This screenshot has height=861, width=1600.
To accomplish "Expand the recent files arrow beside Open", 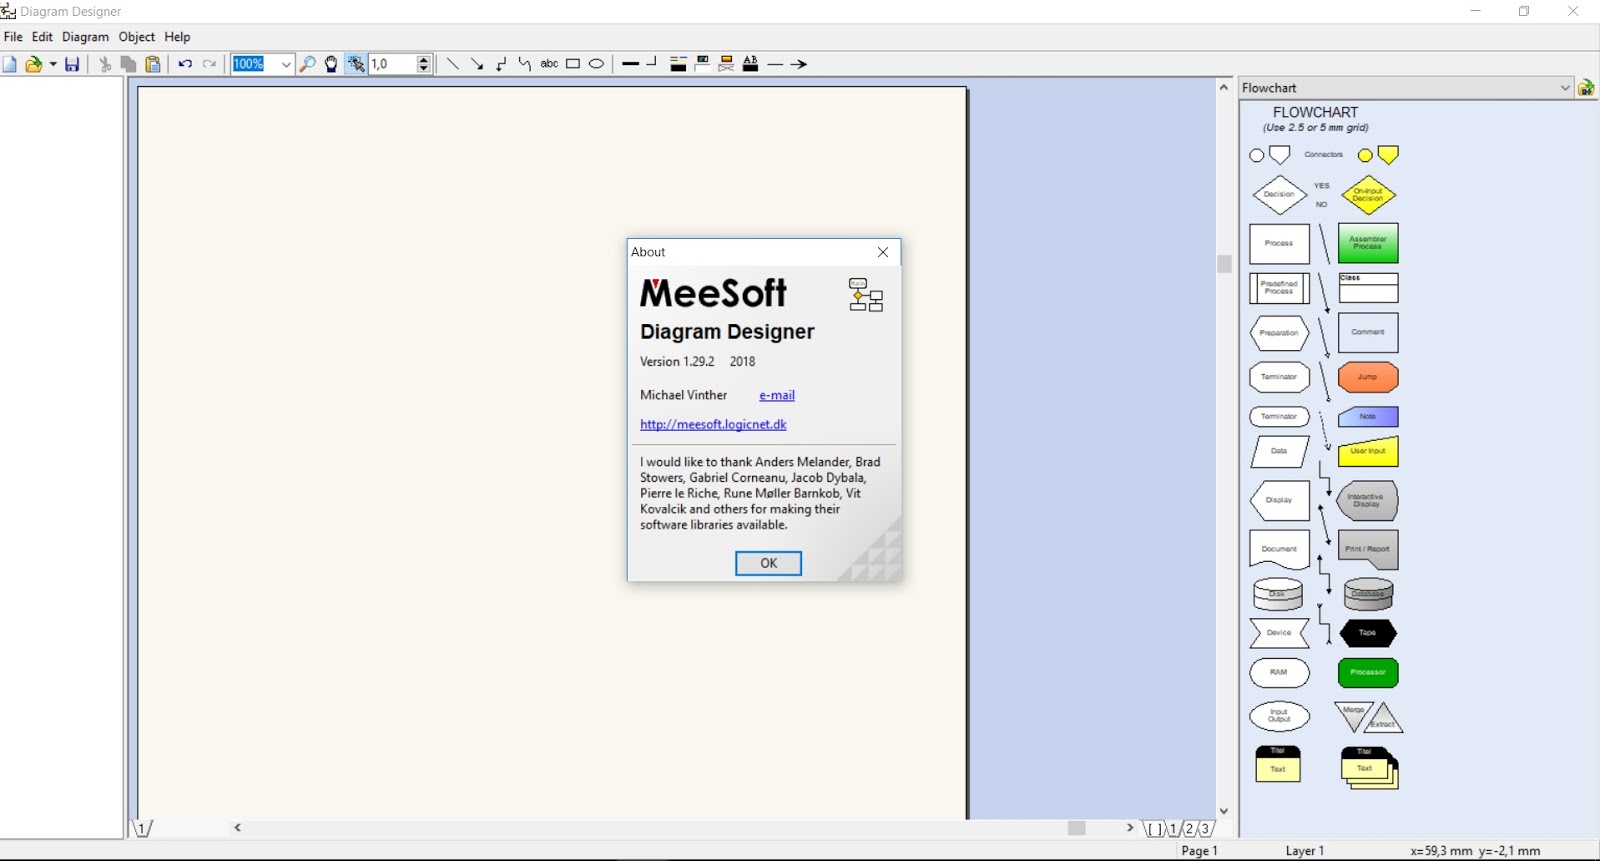I will (x=53, y=64).
